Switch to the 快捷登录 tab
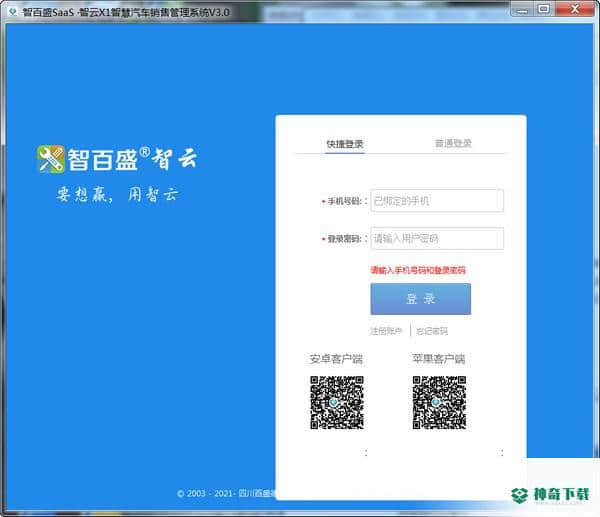The image size is (600, 517). point(345,144)
